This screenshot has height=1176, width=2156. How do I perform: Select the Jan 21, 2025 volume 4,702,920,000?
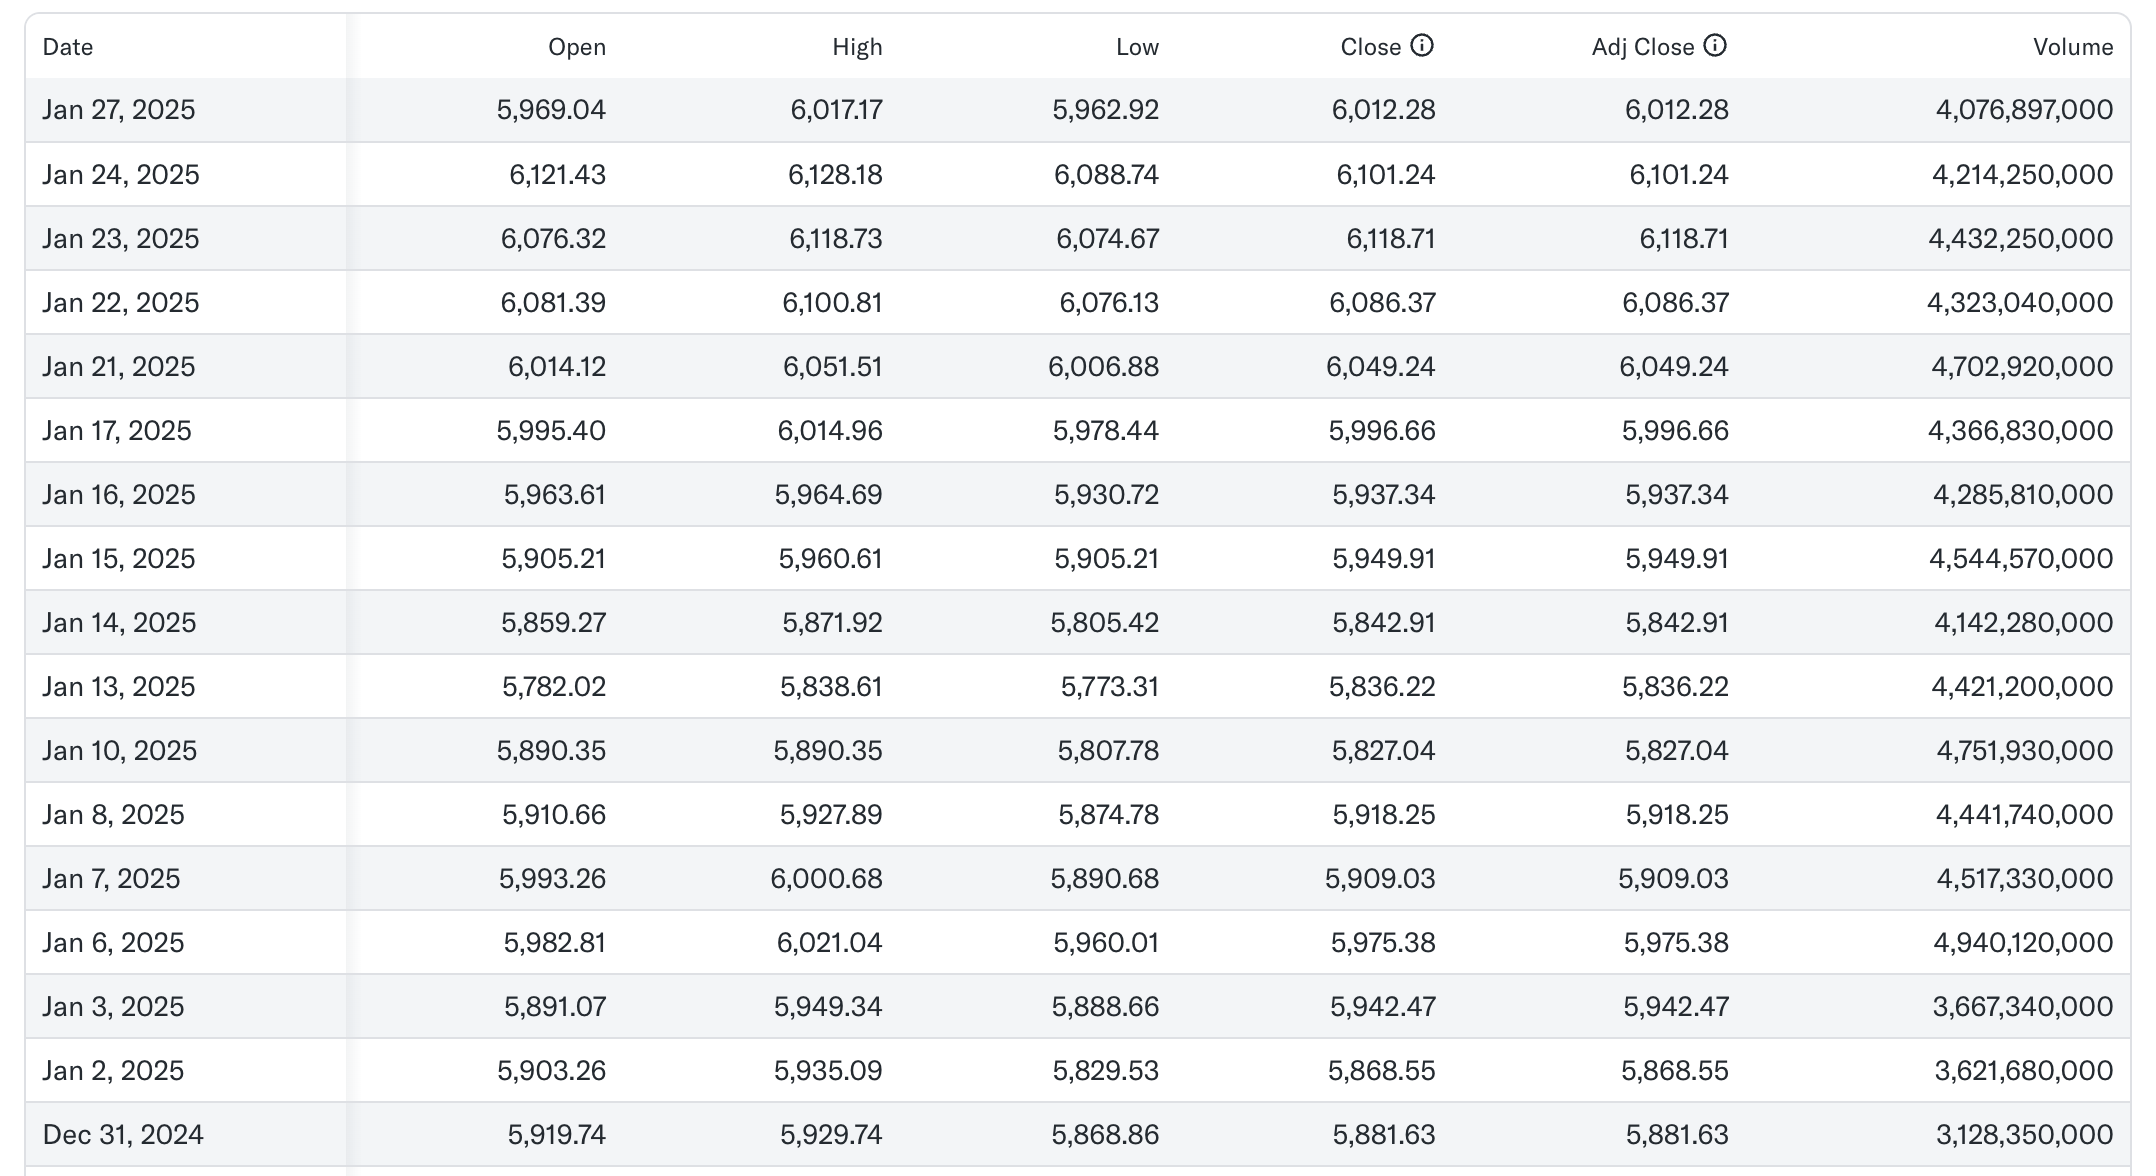(x=2021, y=367)
